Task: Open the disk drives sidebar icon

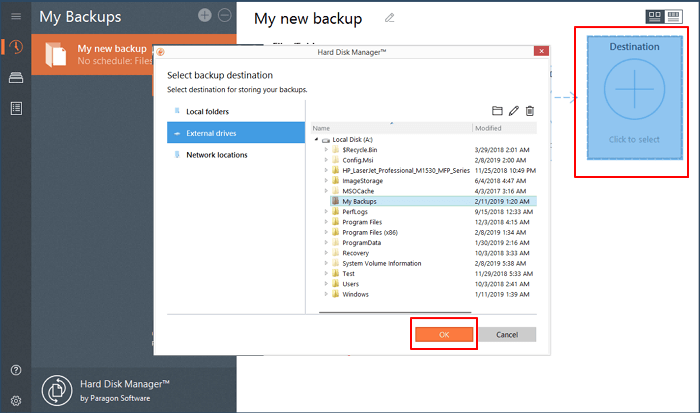Action: (x=15, y=78)
